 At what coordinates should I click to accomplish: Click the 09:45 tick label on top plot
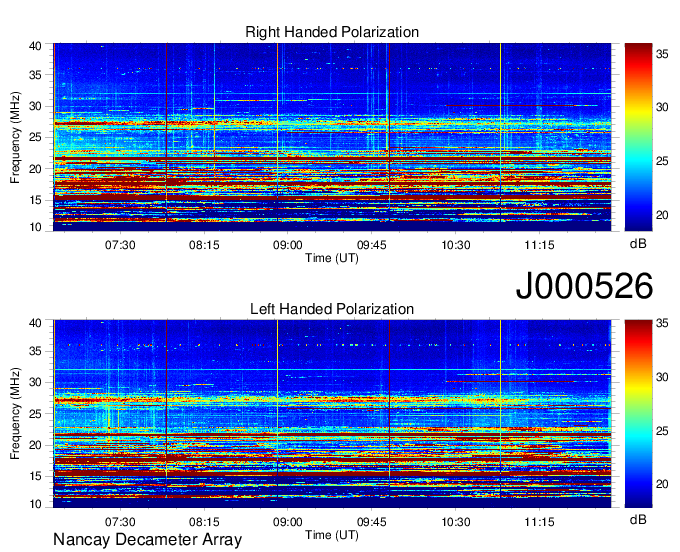coord(372,245)
